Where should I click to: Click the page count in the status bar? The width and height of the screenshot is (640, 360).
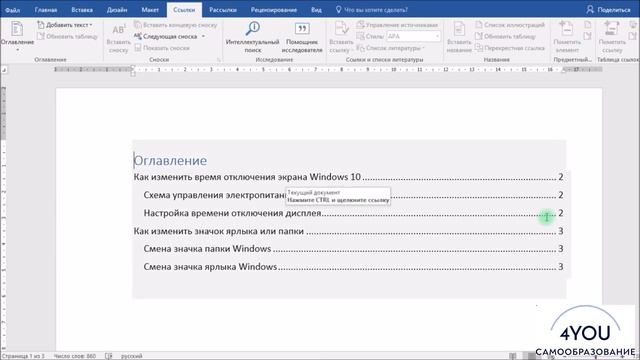click(23, 356)
